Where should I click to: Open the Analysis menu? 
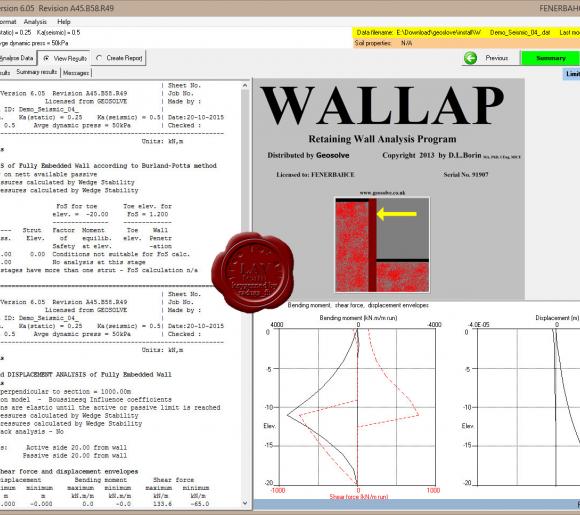pyautogui.click(x=35, y=22)
